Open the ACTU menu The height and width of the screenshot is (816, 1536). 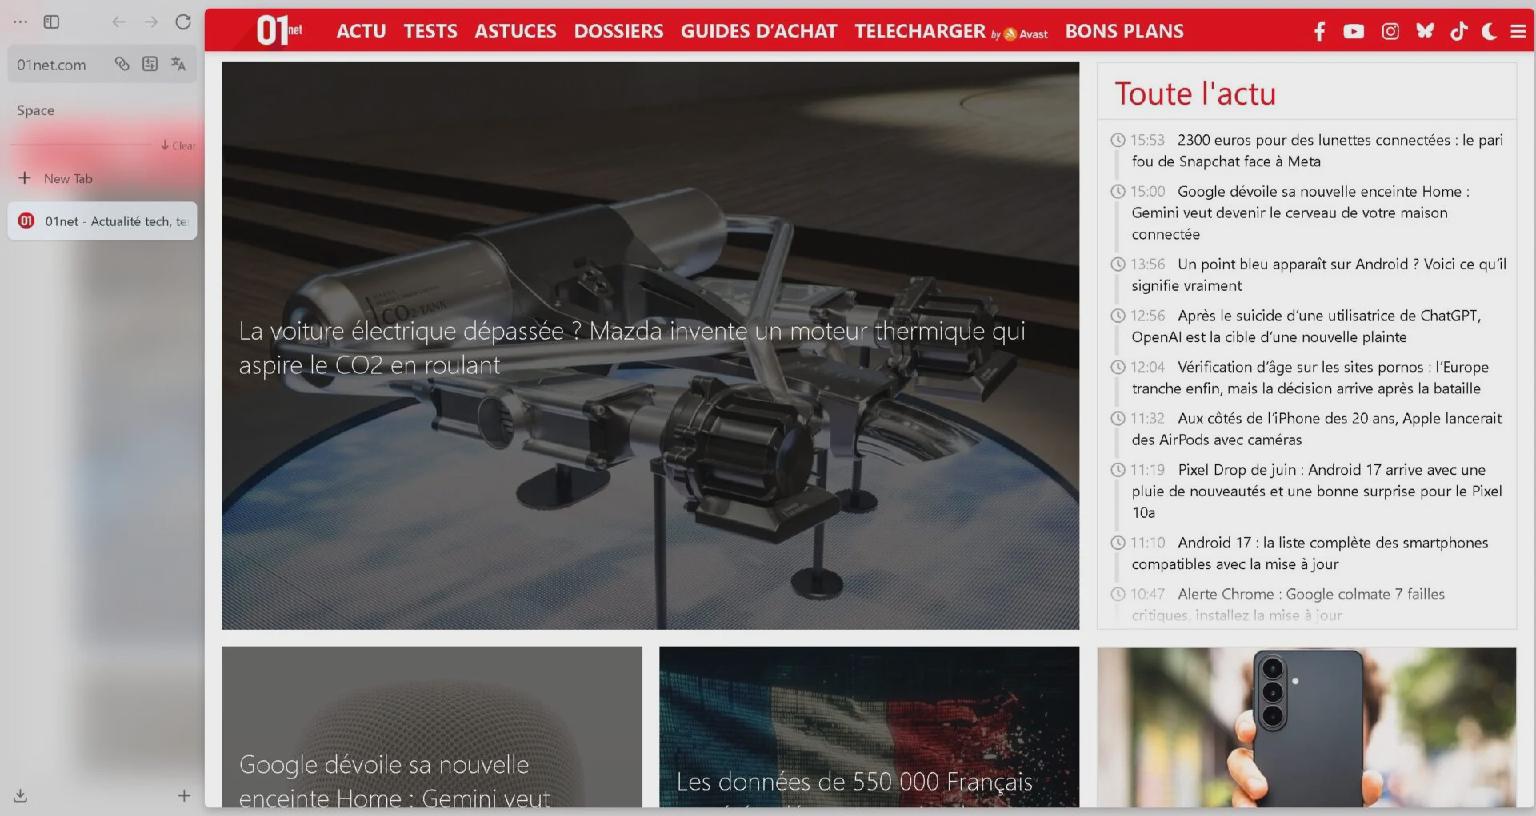point(361,31)
